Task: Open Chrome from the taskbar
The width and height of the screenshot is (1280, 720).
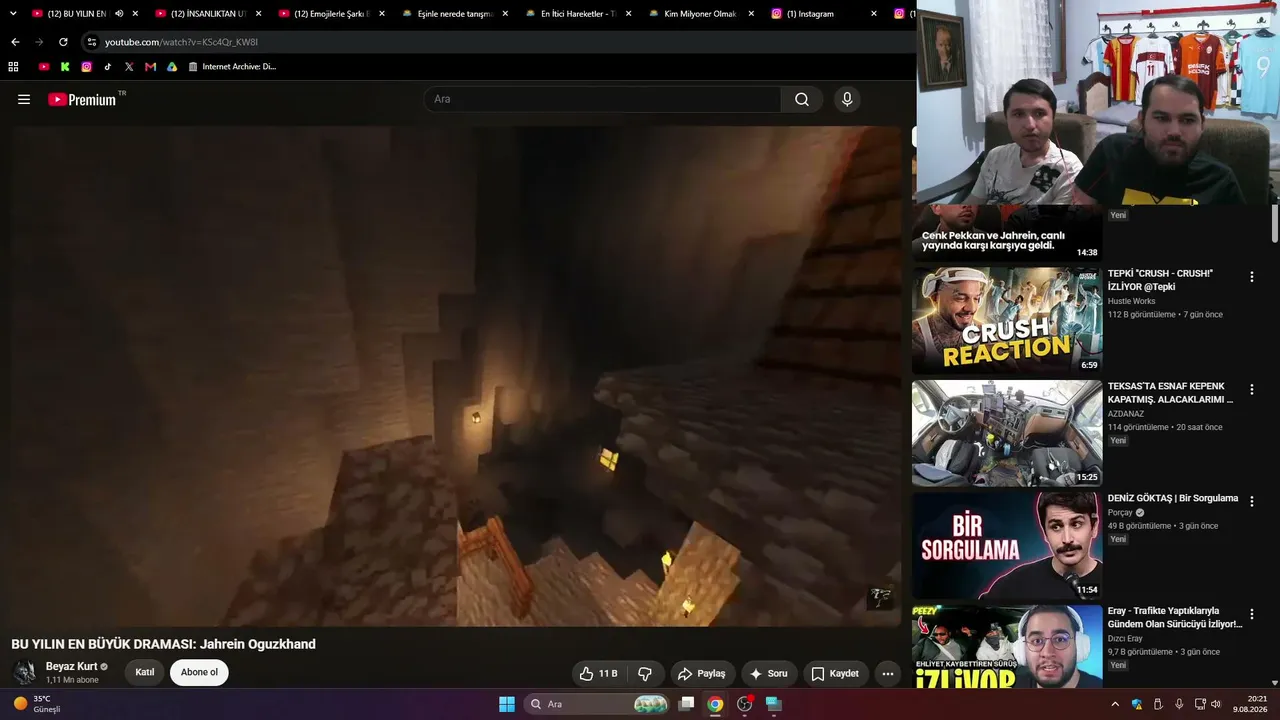Action: (x=715, y=704)
